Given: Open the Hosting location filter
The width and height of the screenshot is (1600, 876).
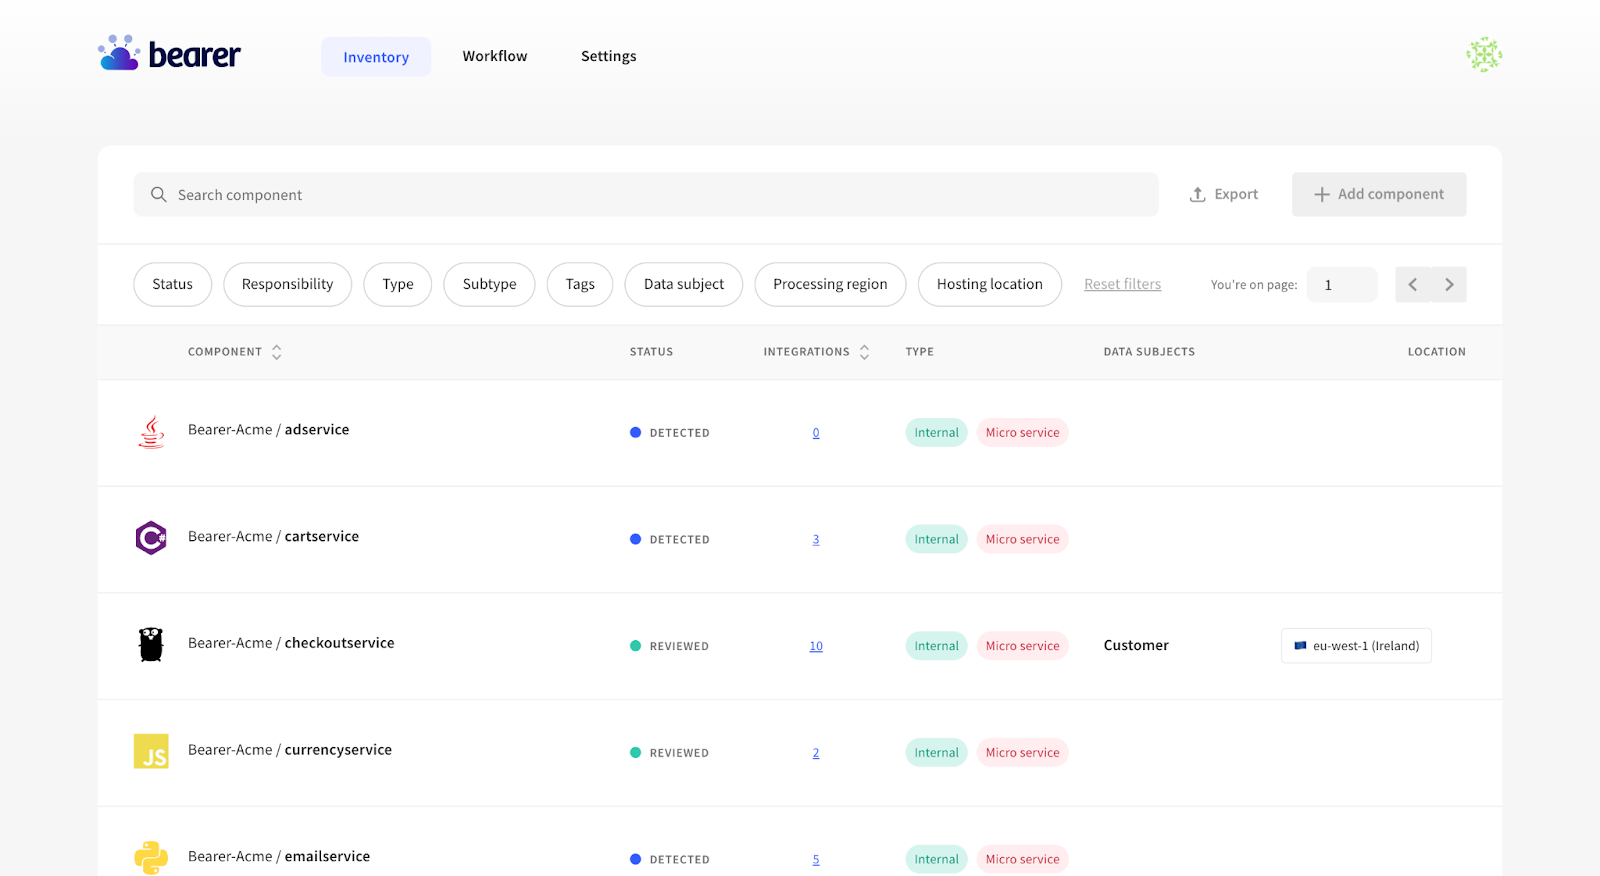Looking at the screenshot, I should pos(990,284).
